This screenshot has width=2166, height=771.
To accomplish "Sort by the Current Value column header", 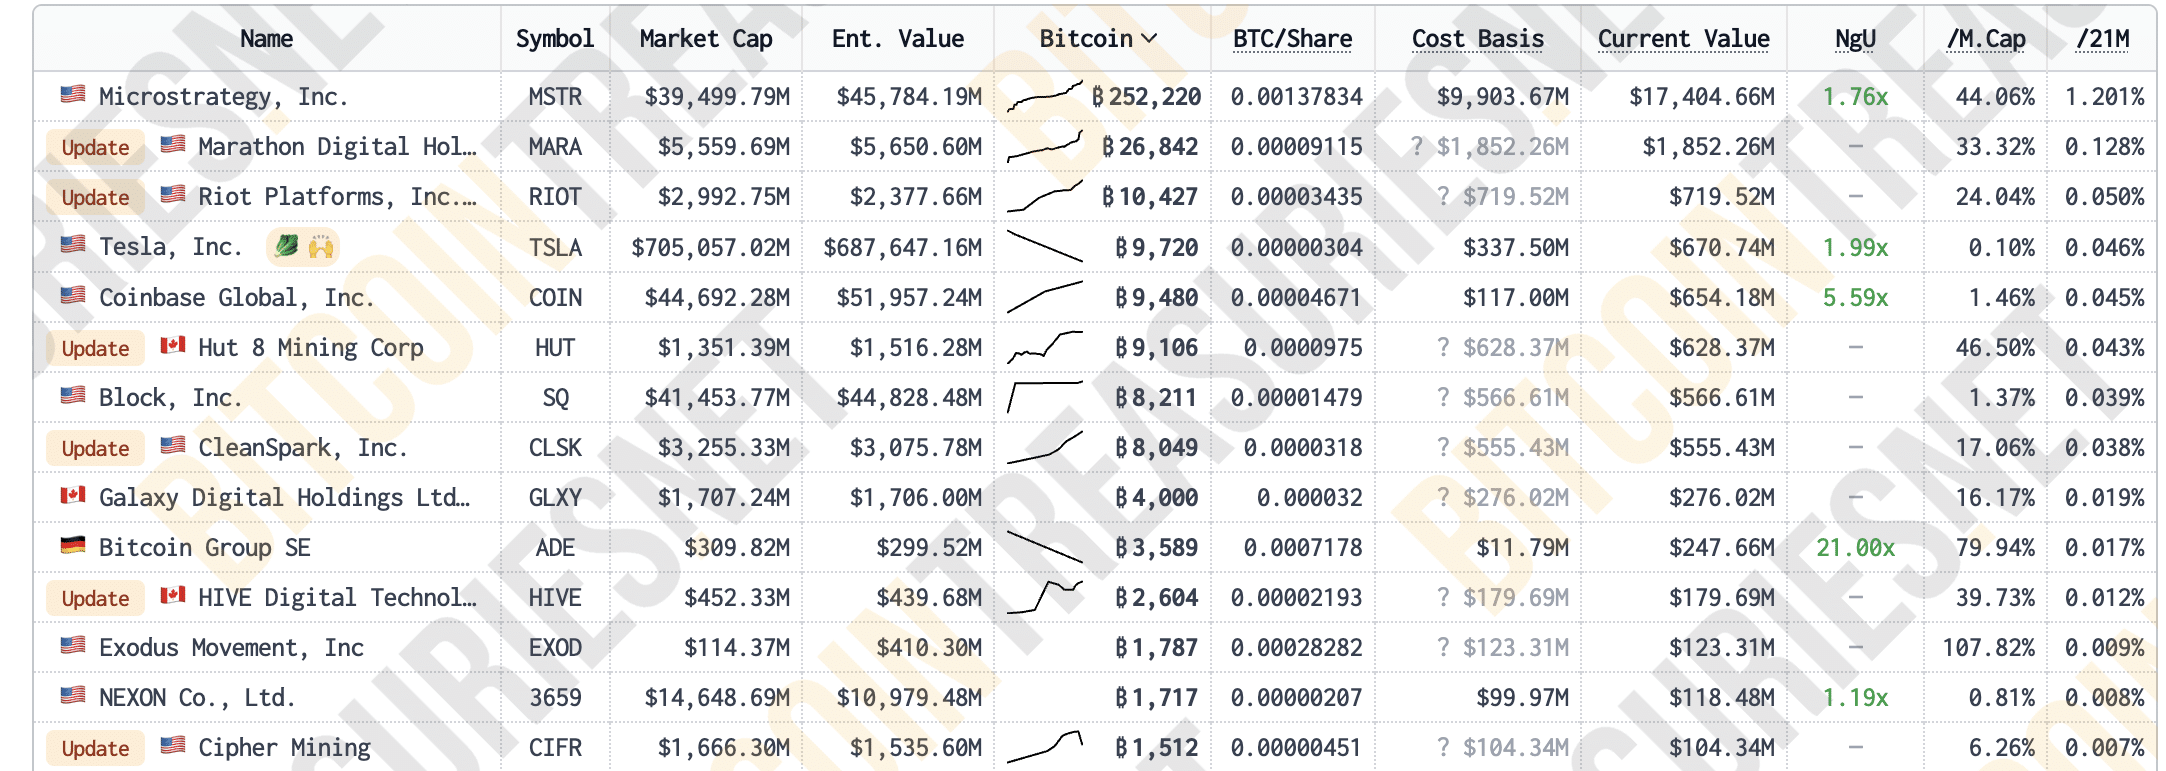I will [x=1684, y=39].
